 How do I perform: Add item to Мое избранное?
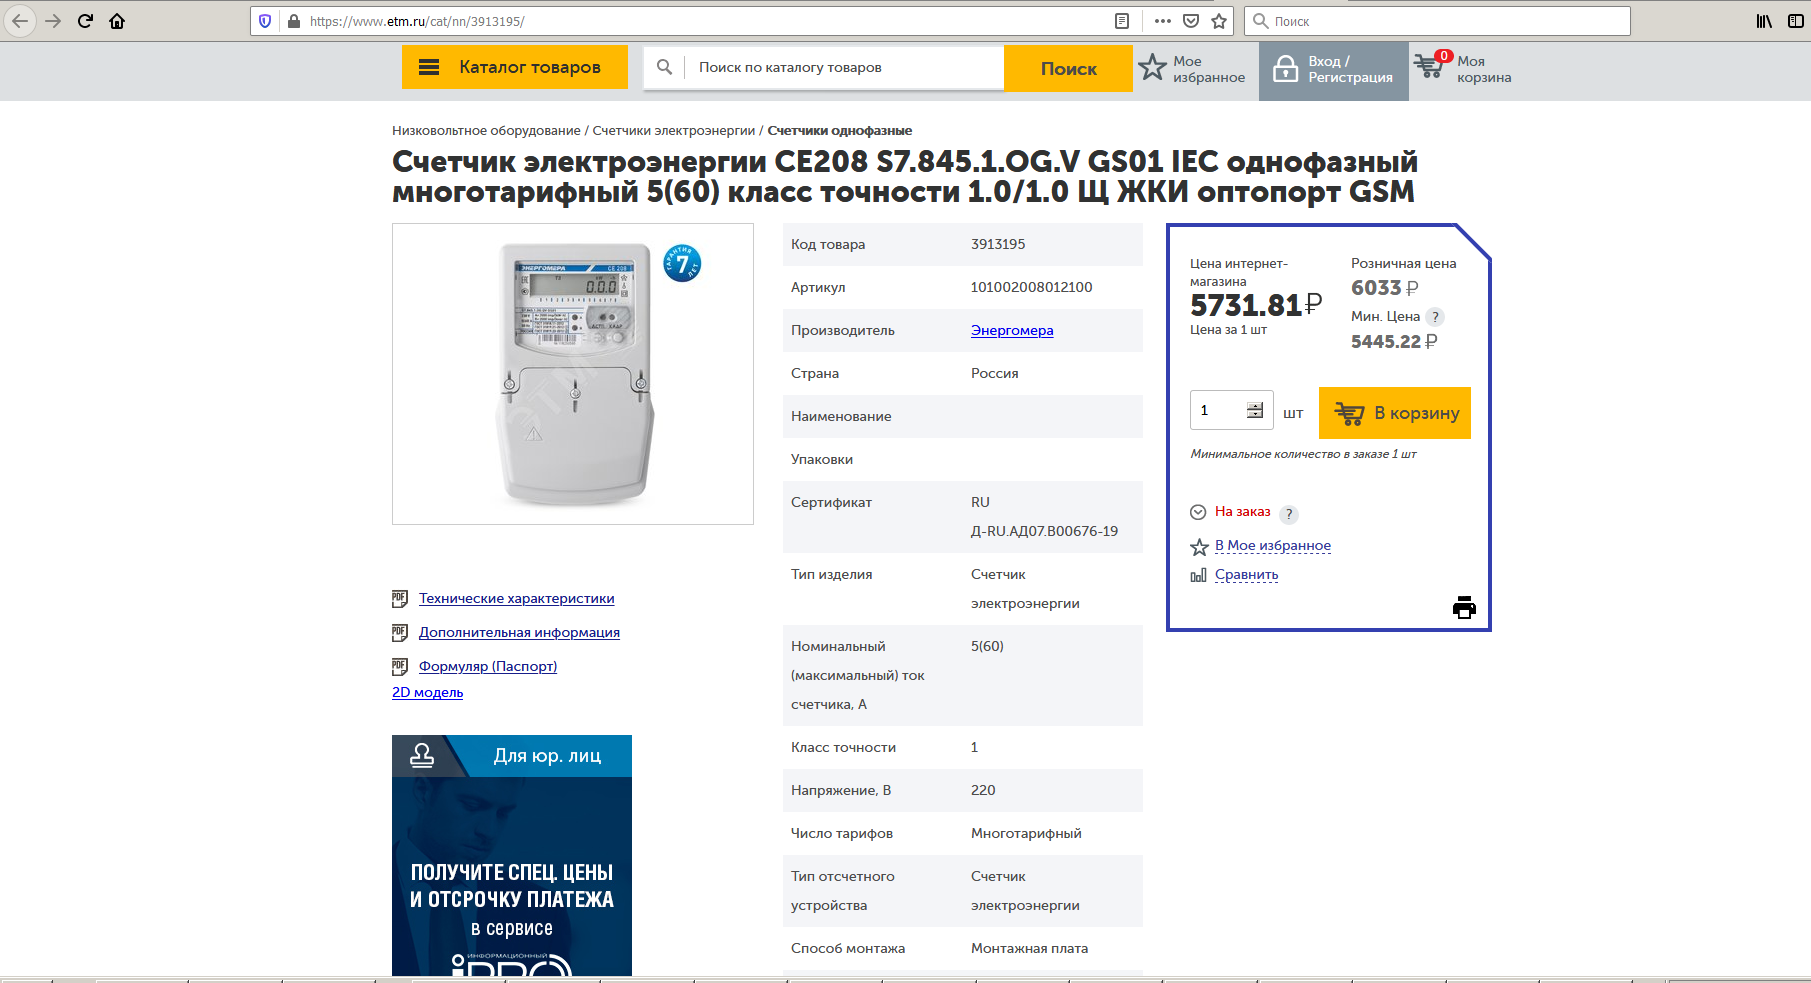1272,546
